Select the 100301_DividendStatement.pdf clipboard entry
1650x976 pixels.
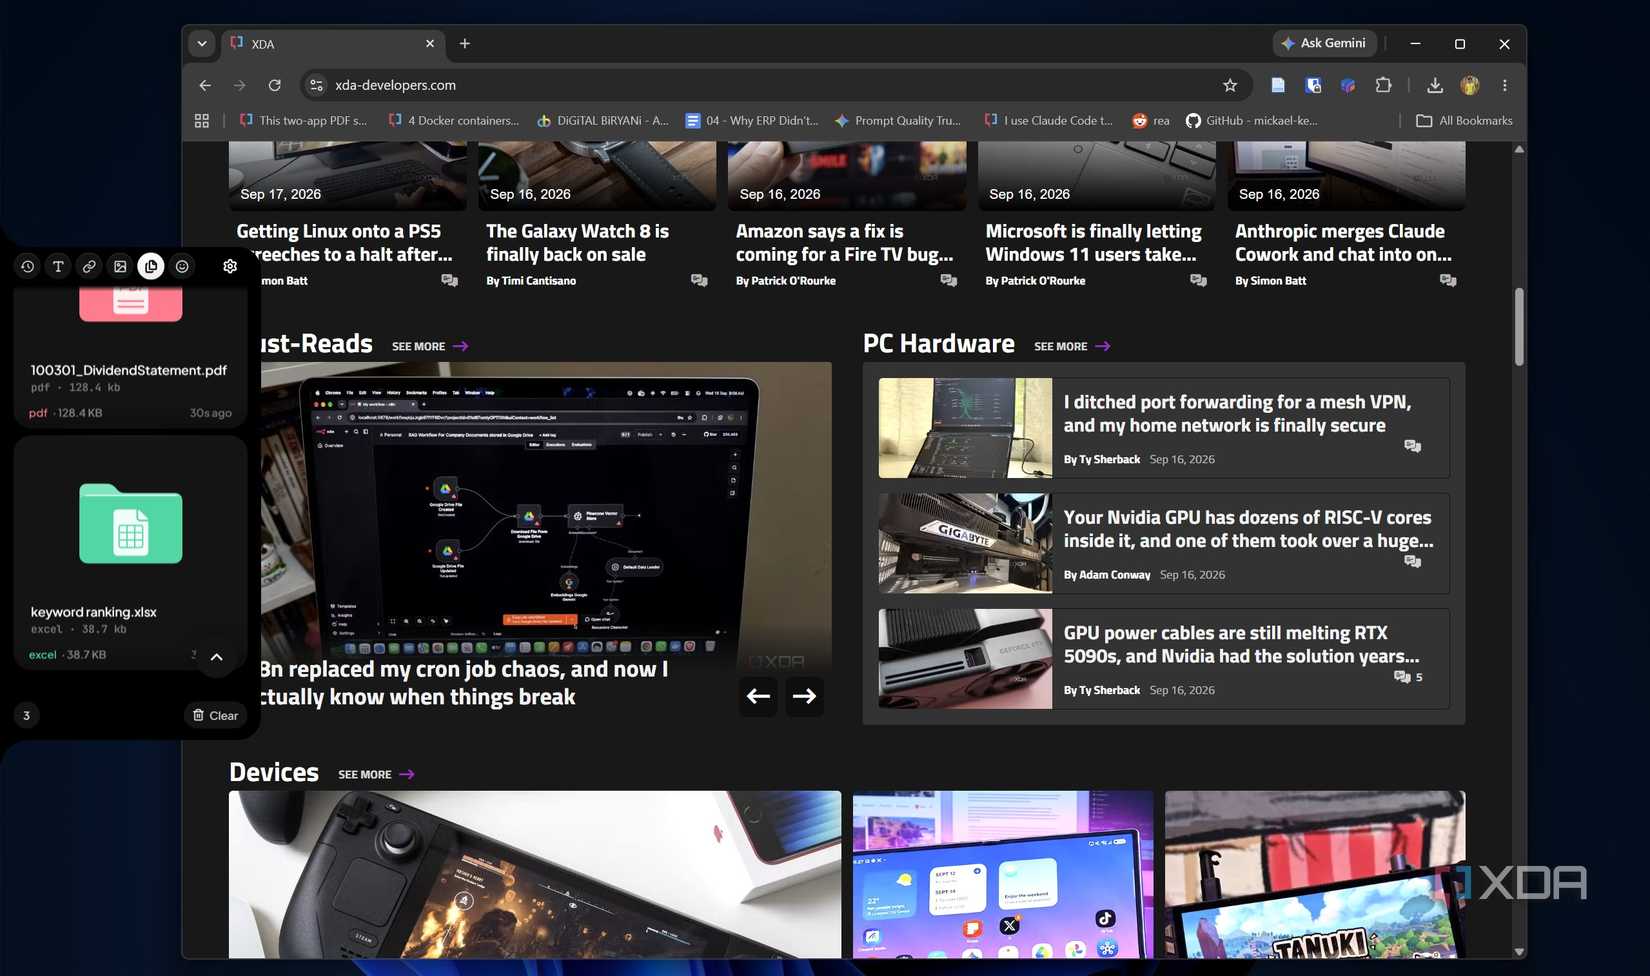tap(130, 357)
